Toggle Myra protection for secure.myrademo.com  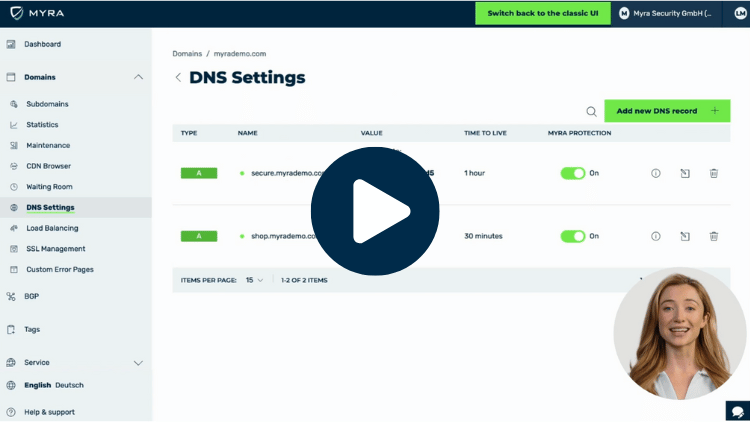(x=573, y=173)
